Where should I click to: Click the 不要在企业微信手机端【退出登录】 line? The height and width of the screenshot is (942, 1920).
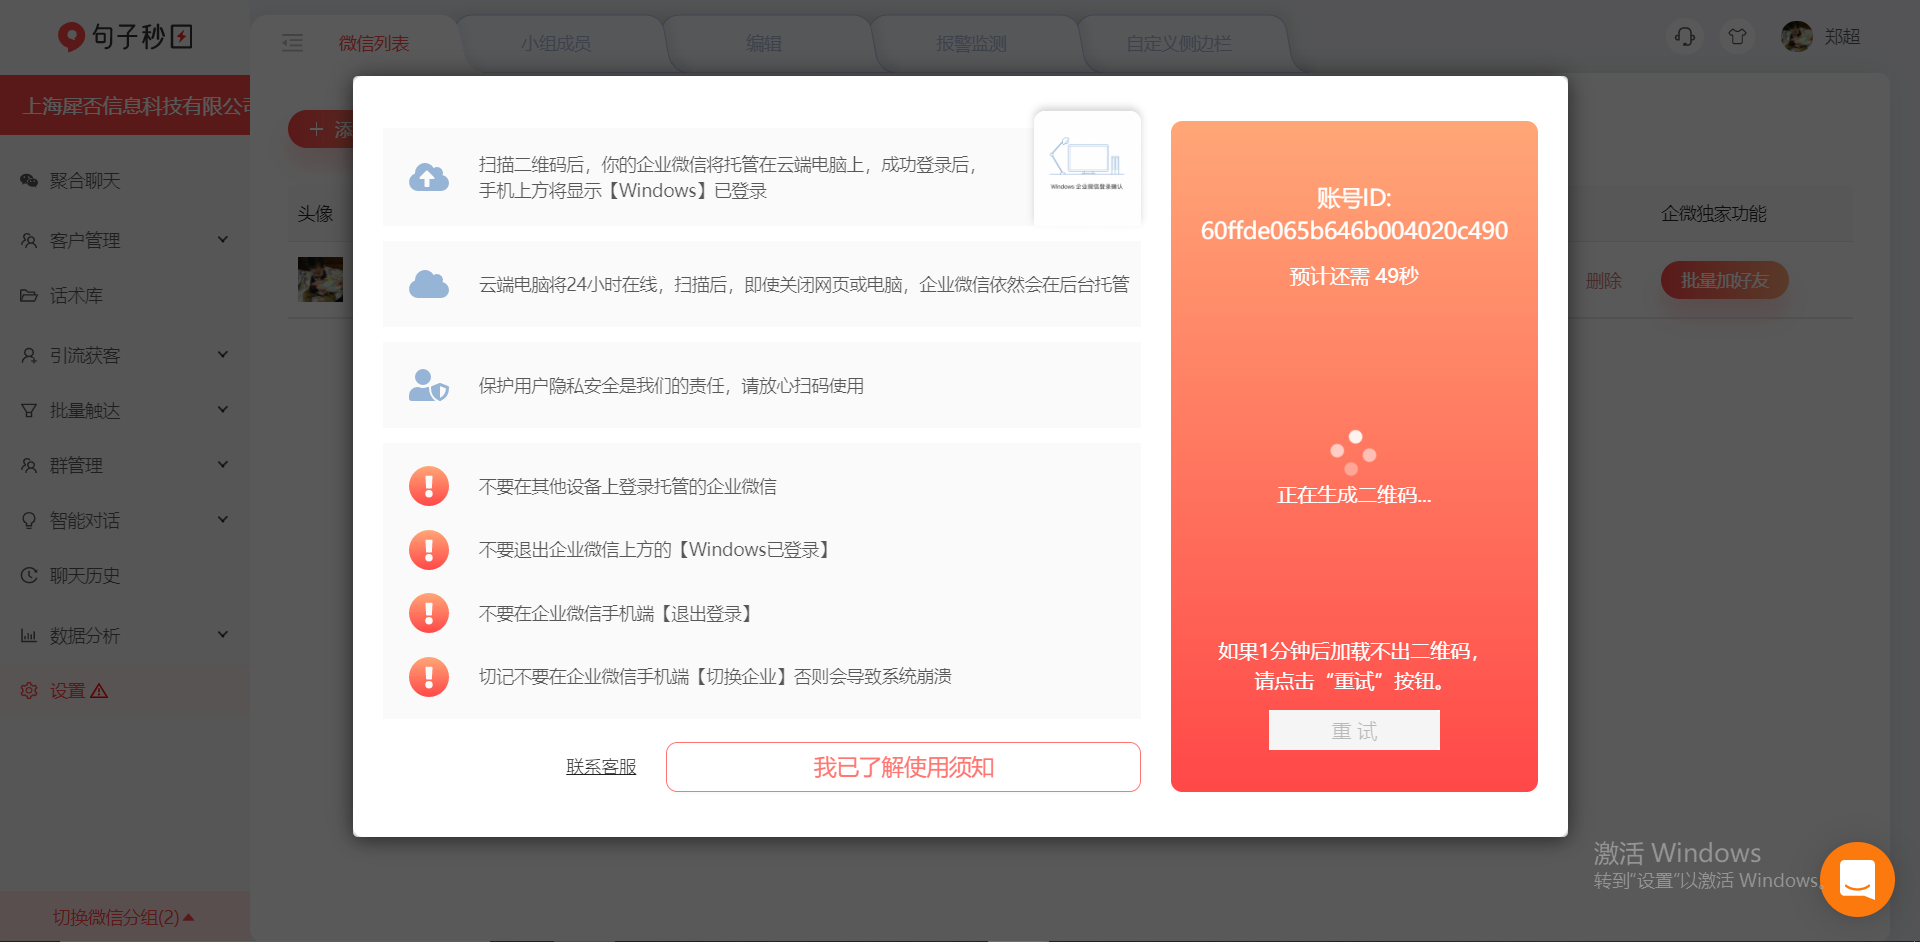click(617, 614)
